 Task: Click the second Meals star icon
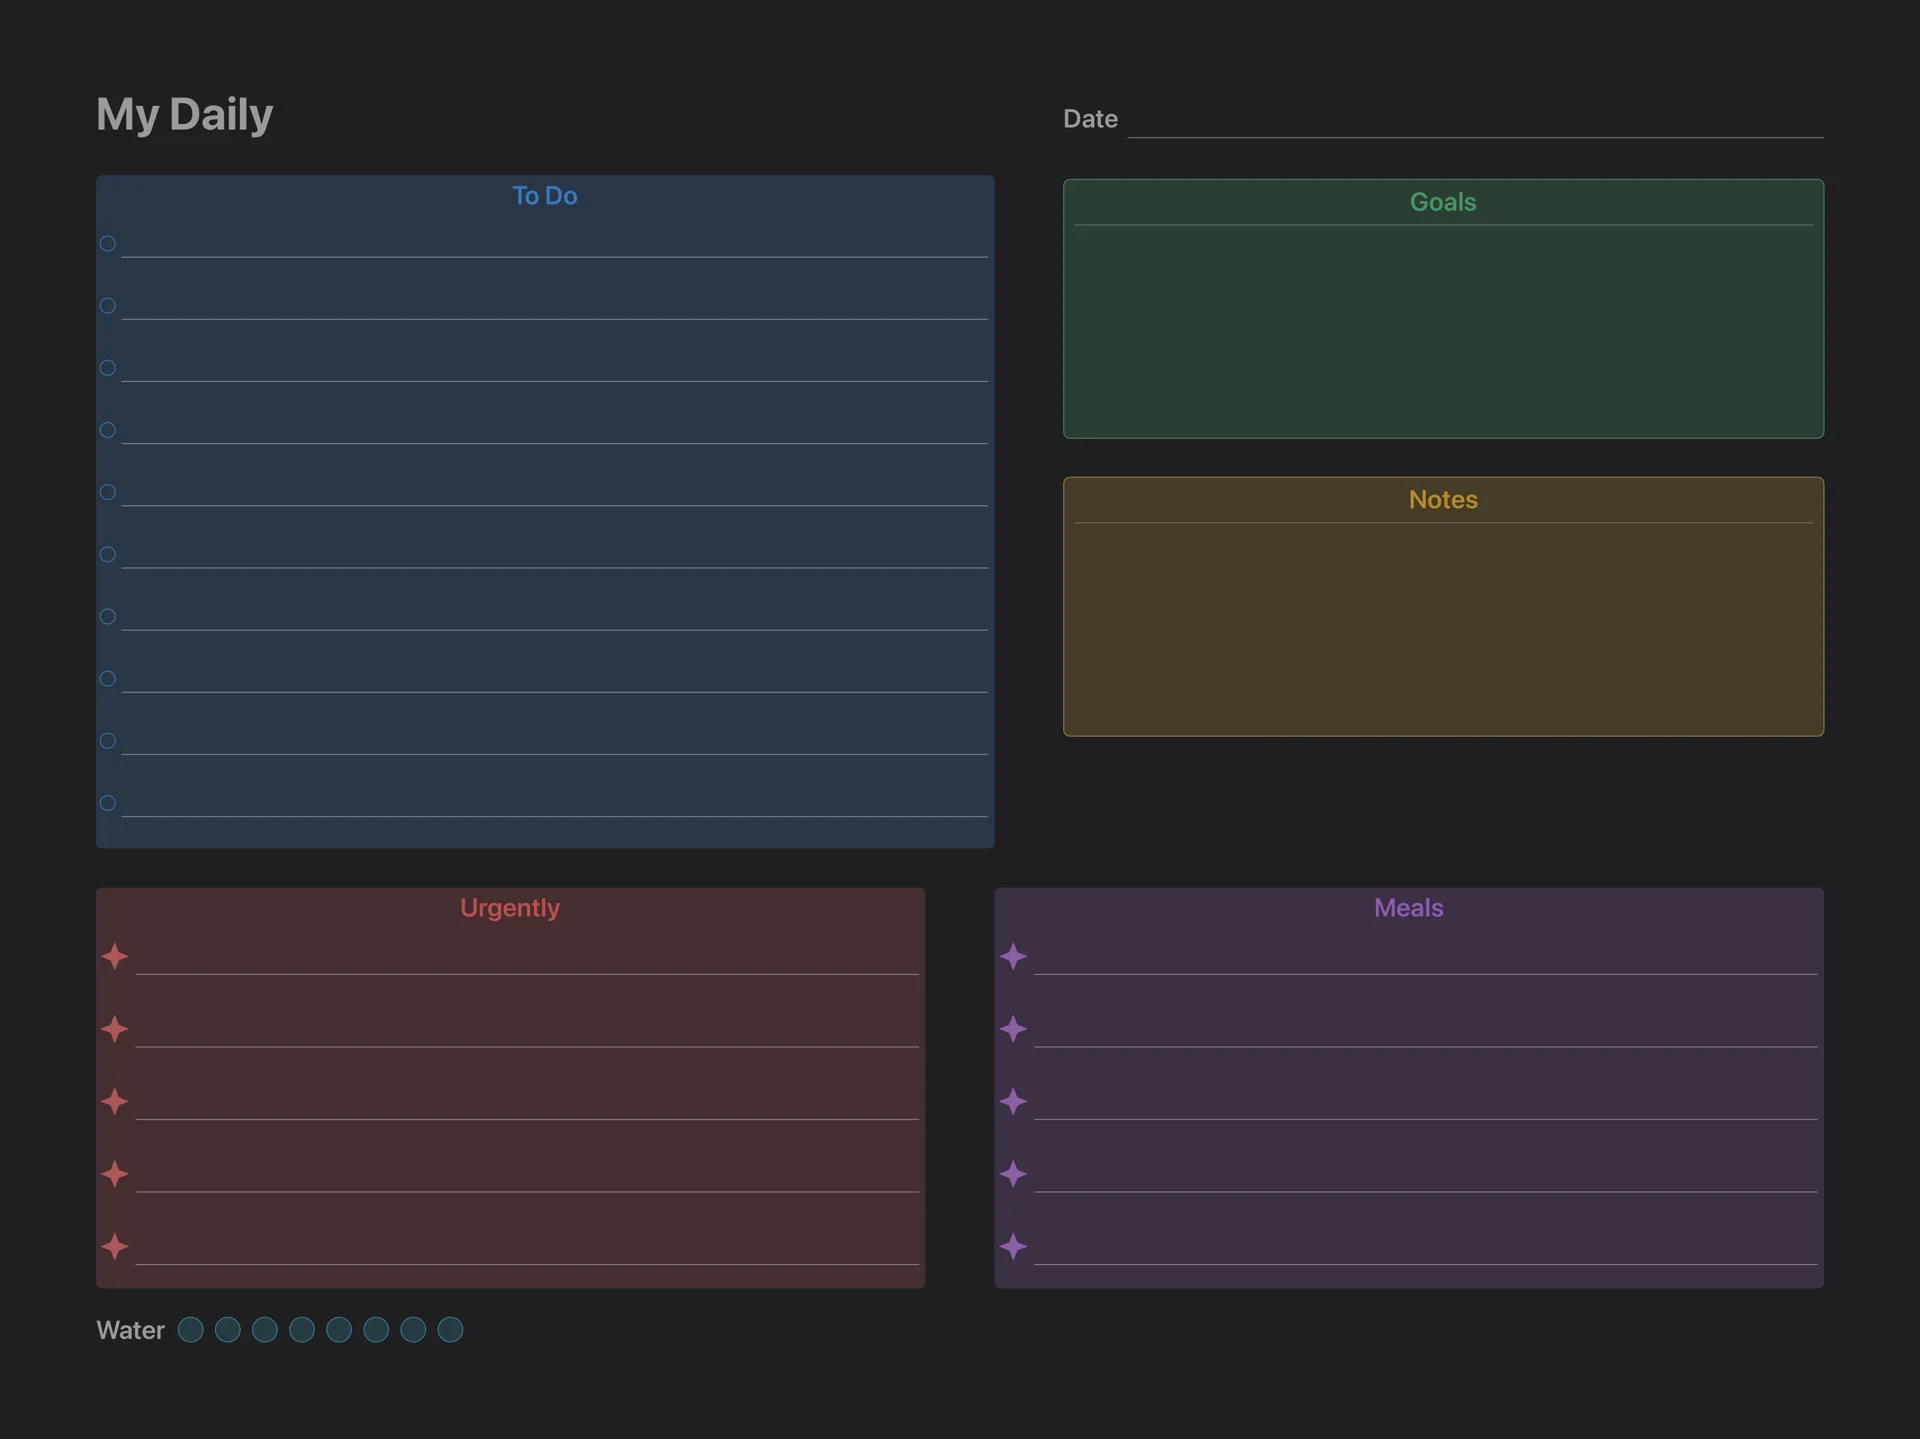point(1013,1028)
